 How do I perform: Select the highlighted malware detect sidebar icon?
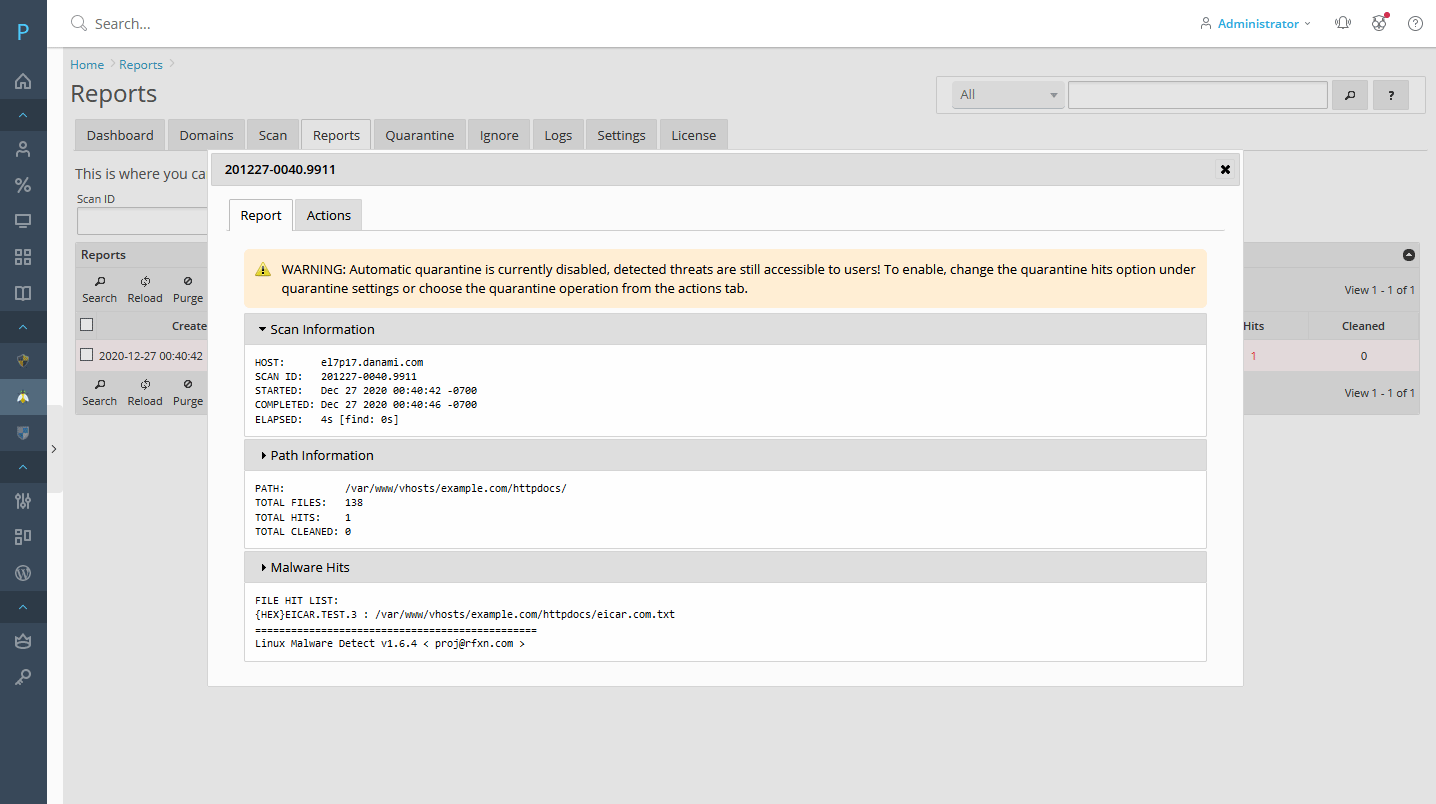click(23, 397)
